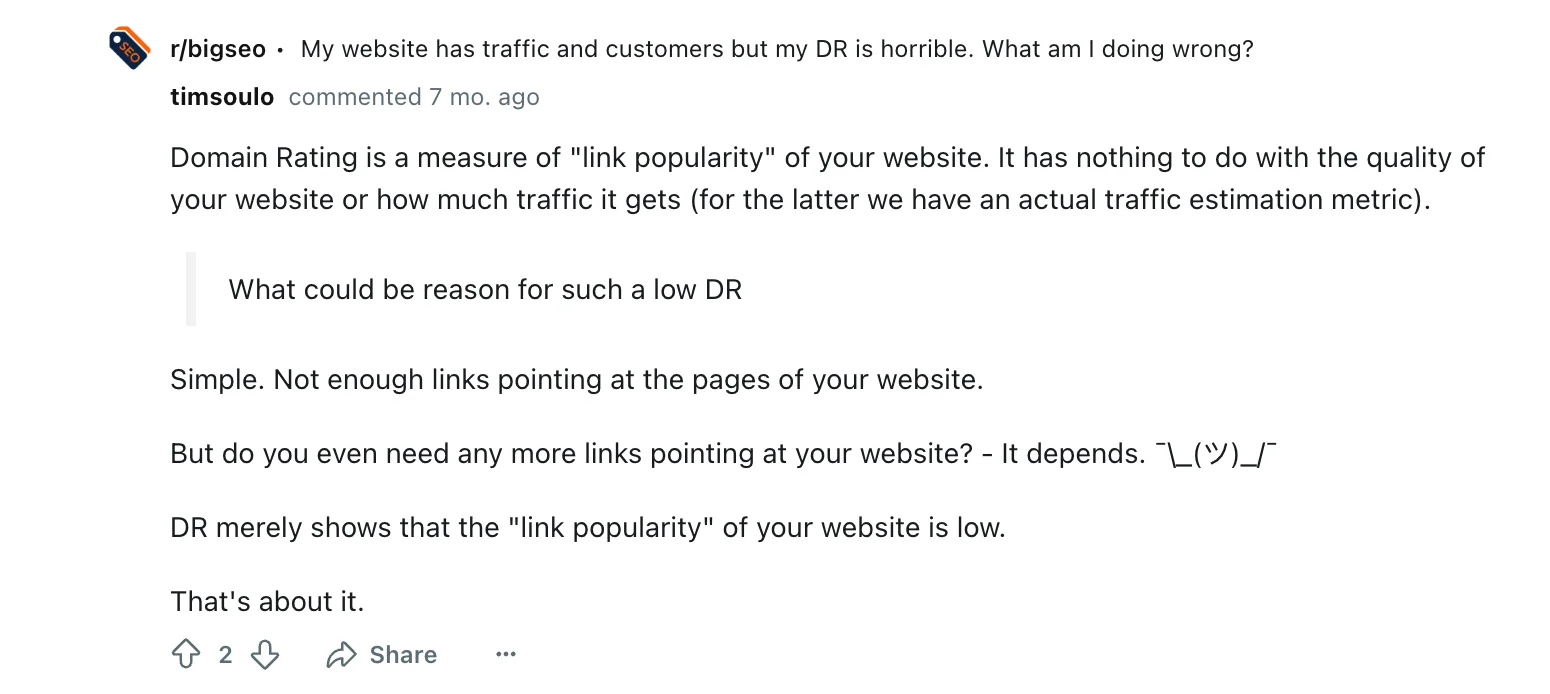This screenshot has height=694, width=1550.
Task: Click the quote block's left border bar
Action: coord(190,289)
